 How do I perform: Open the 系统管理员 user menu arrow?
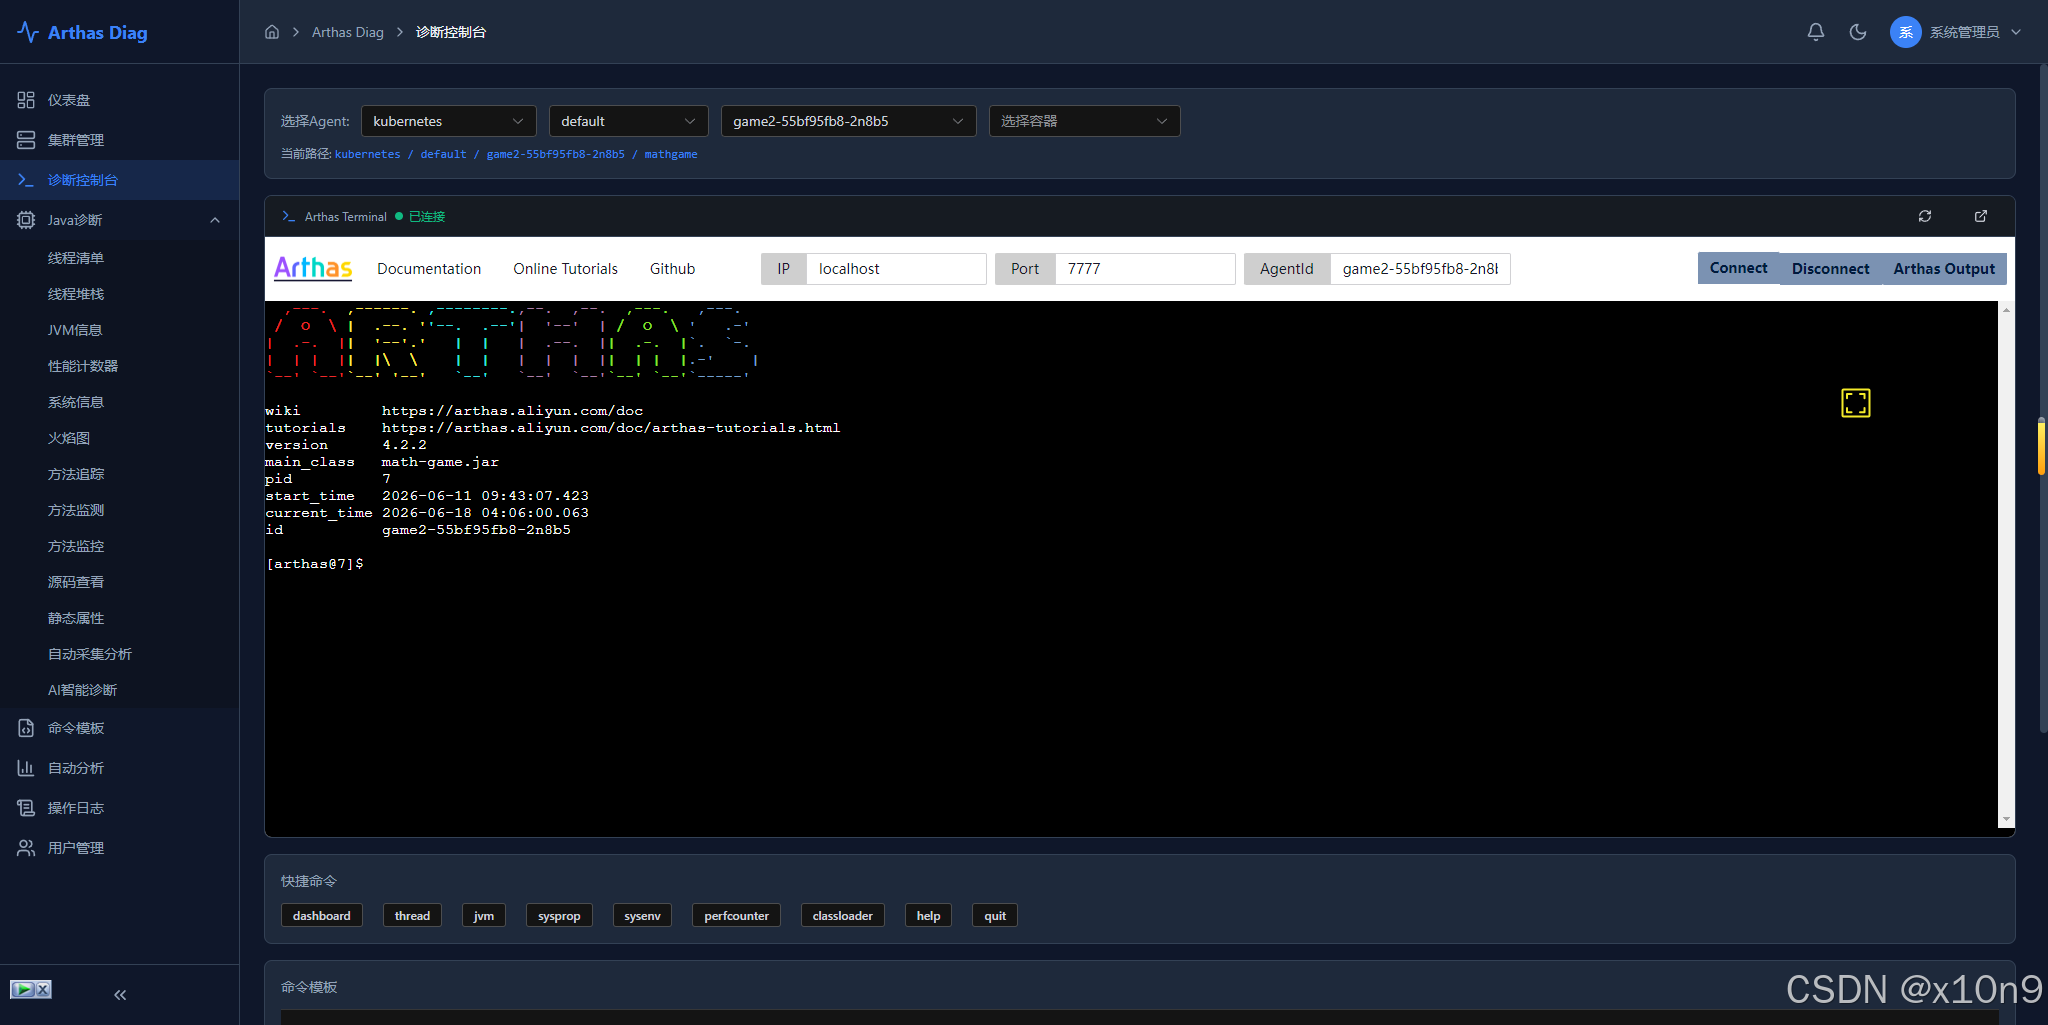click(x=2016, y=32)
